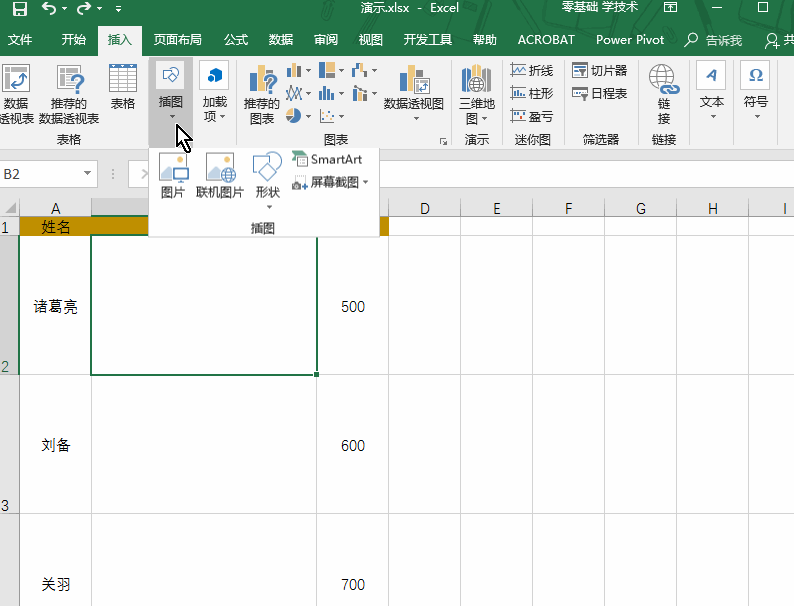Click the Name Box showing B2
The image size is (794, 606).
click(41, 174)
